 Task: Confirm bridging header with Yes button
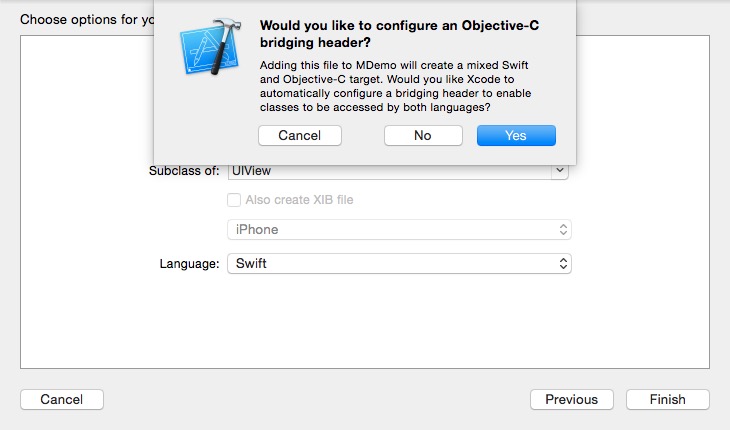pos(516,135)
